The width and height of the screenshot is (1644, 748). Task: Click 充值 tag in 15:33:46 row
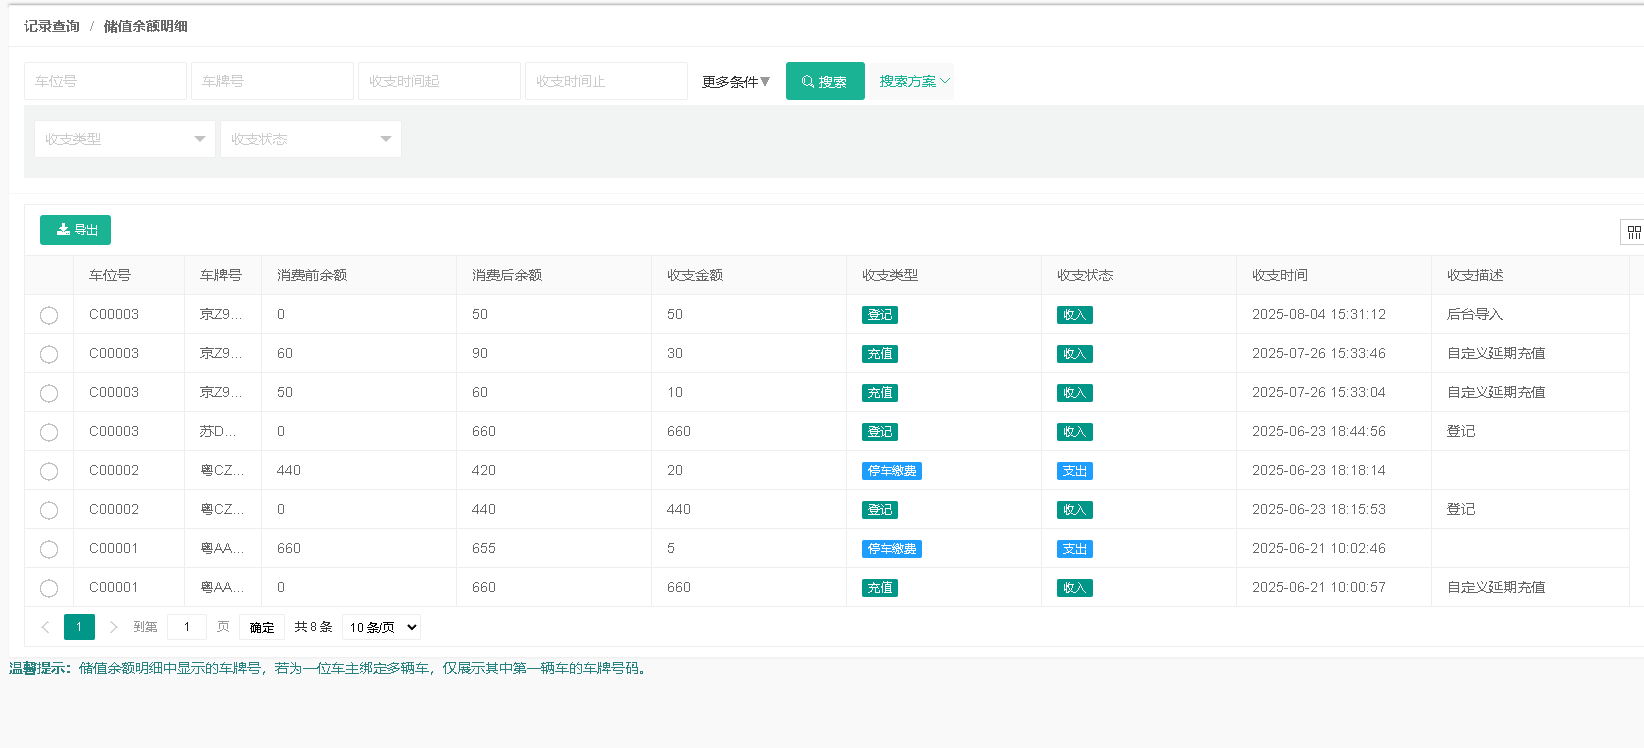(x=880, y=354)
